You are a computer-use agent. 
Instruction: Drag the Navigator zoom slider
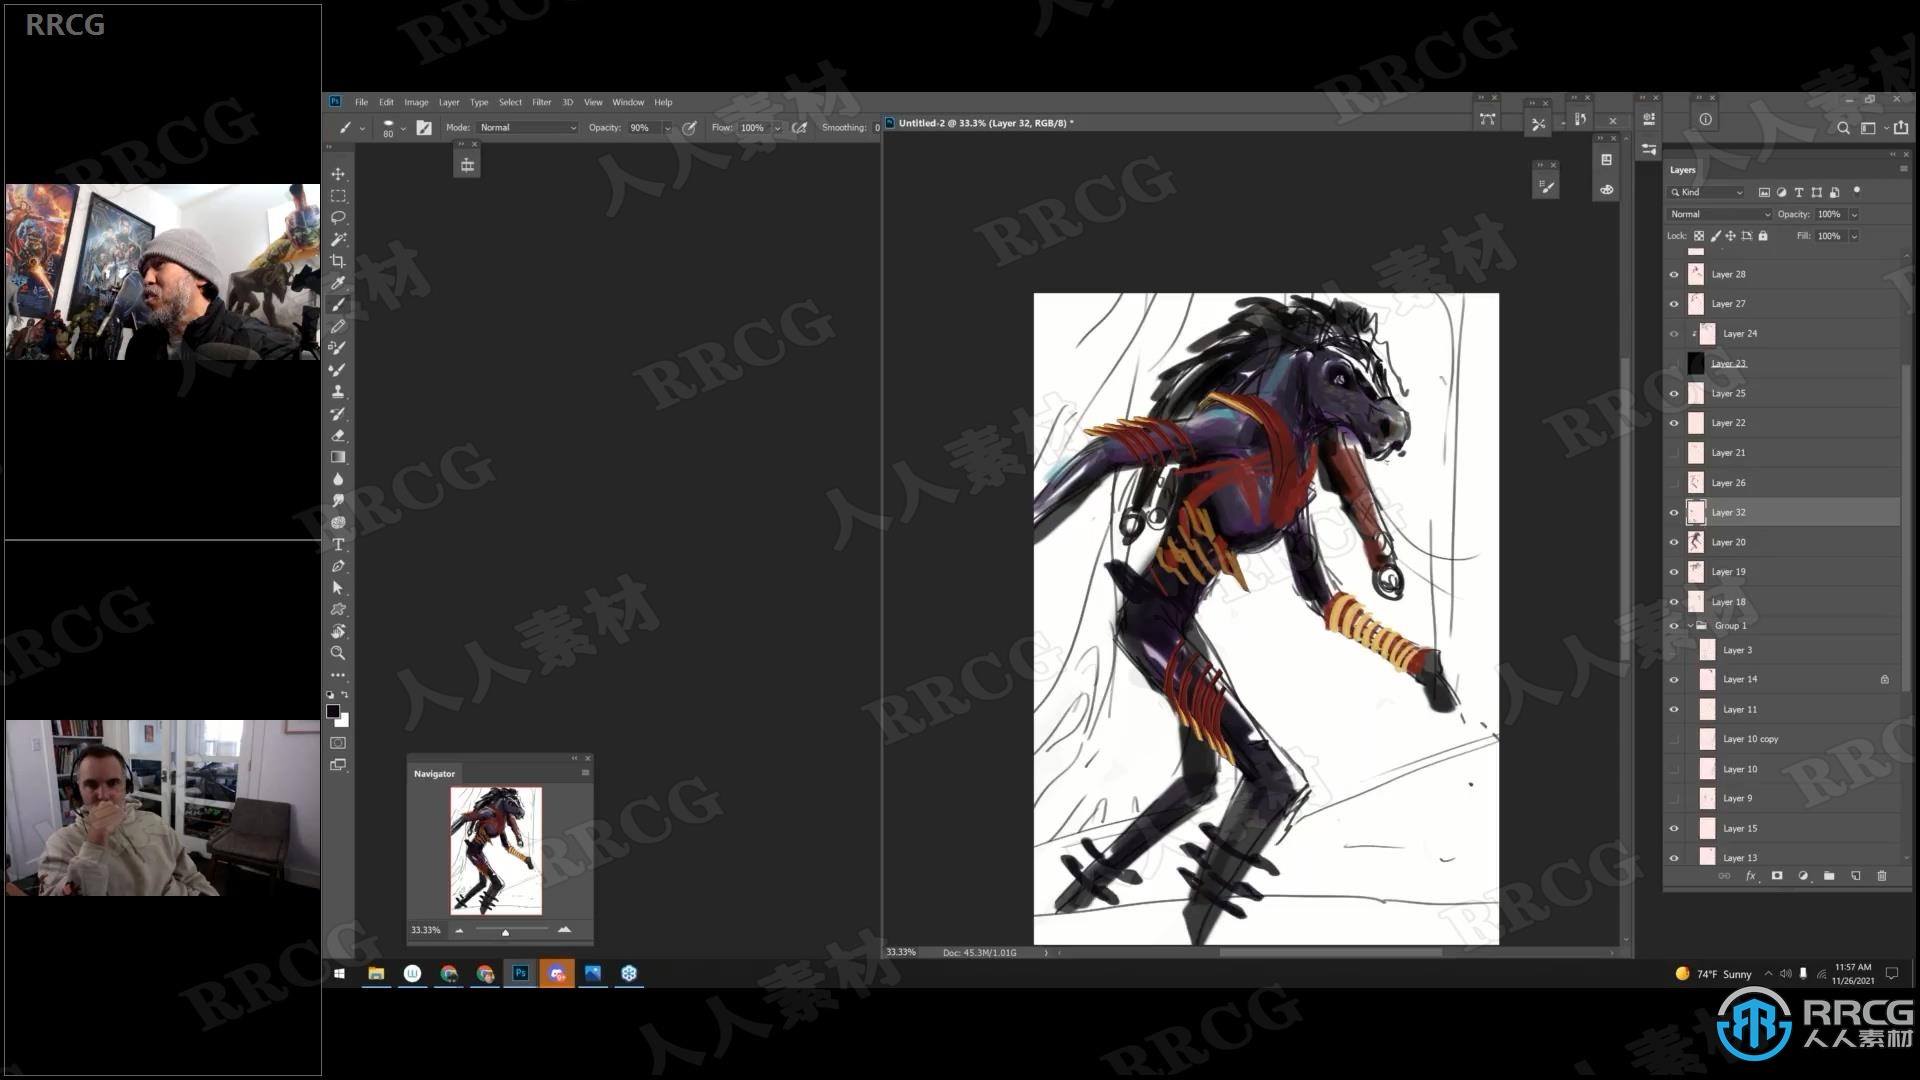tap(505, 931)
